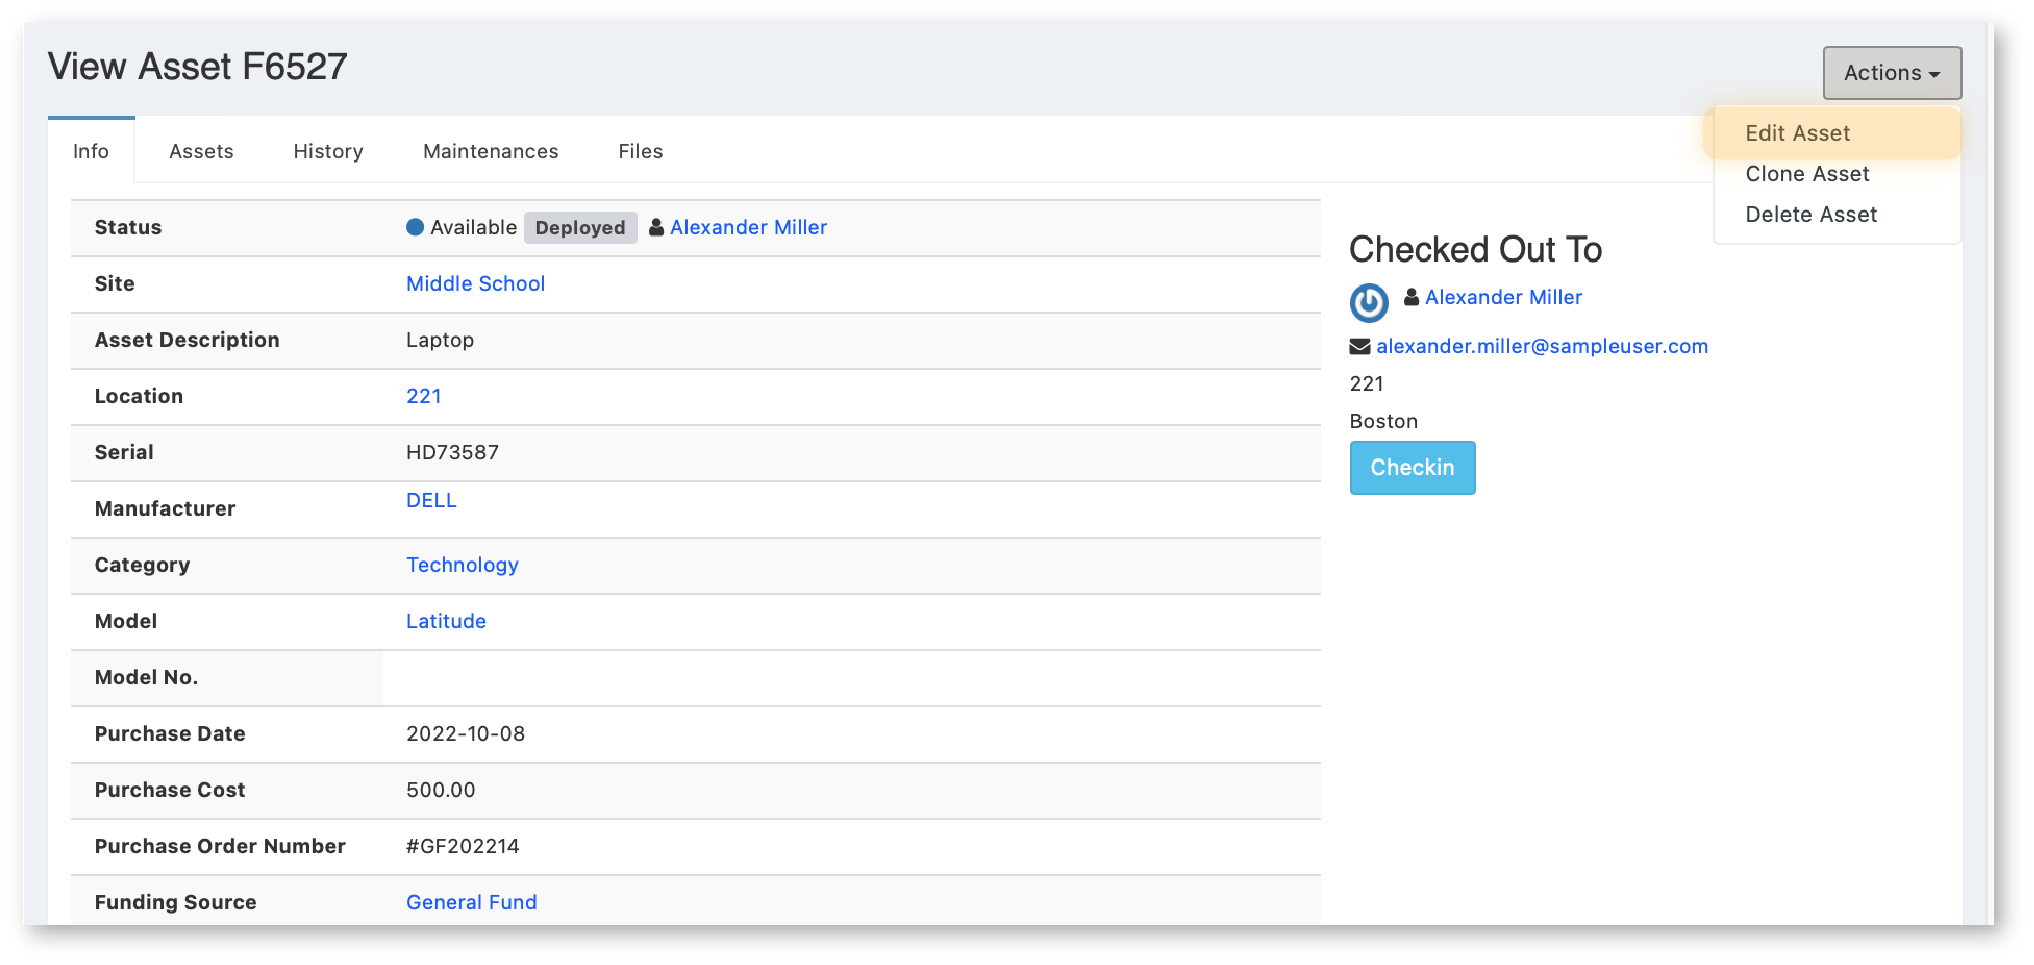
Task: Click the user icon in the Status row
Action: (656, 228)
